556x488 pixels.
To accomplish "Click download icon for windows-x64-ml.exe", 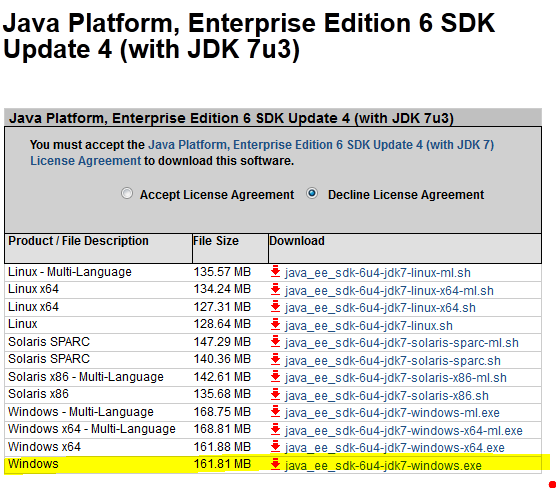I will pos(276,429).
